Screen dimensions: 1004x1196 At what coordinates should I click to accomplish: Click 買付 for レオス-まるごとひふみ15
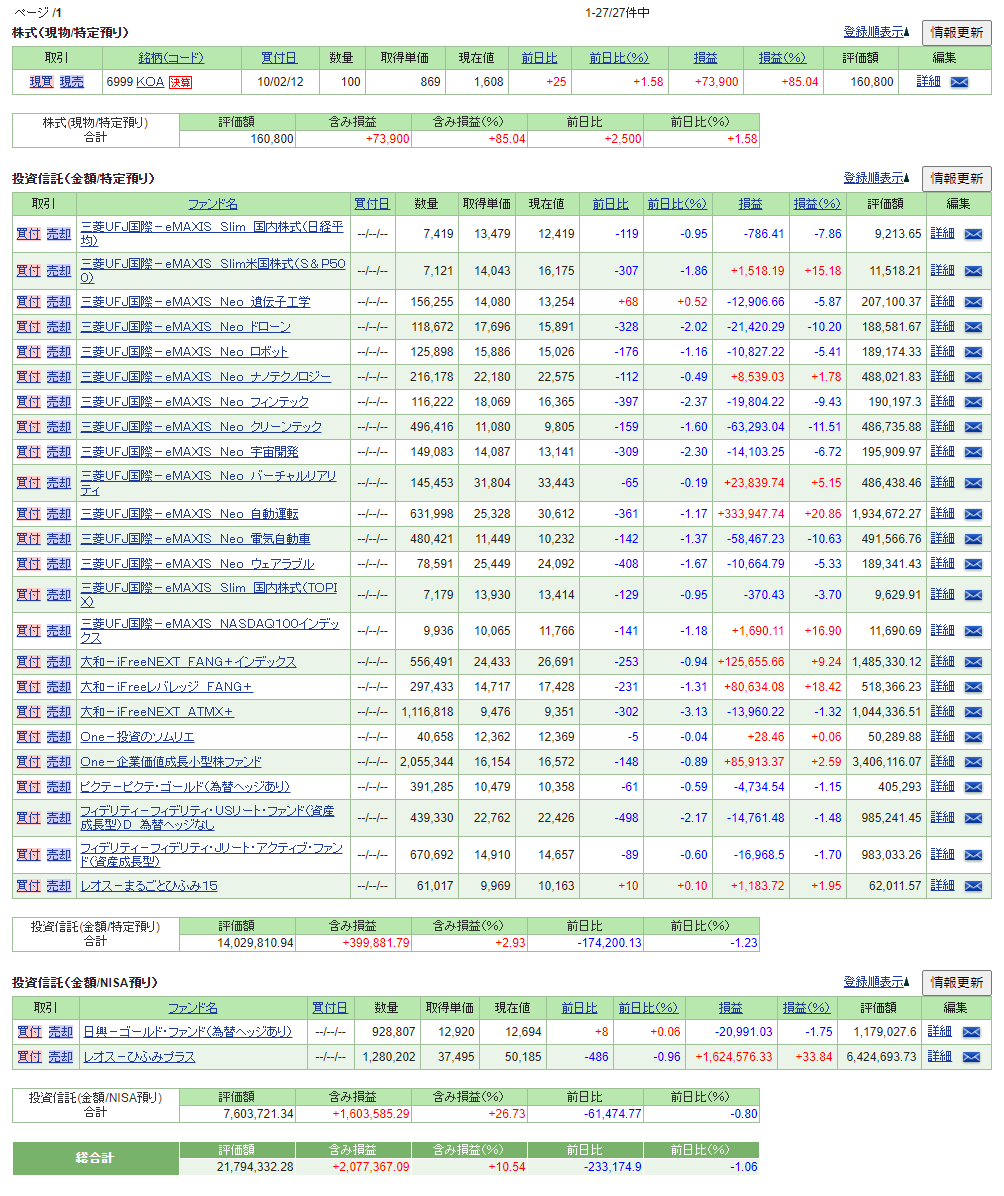pos(28,886)
